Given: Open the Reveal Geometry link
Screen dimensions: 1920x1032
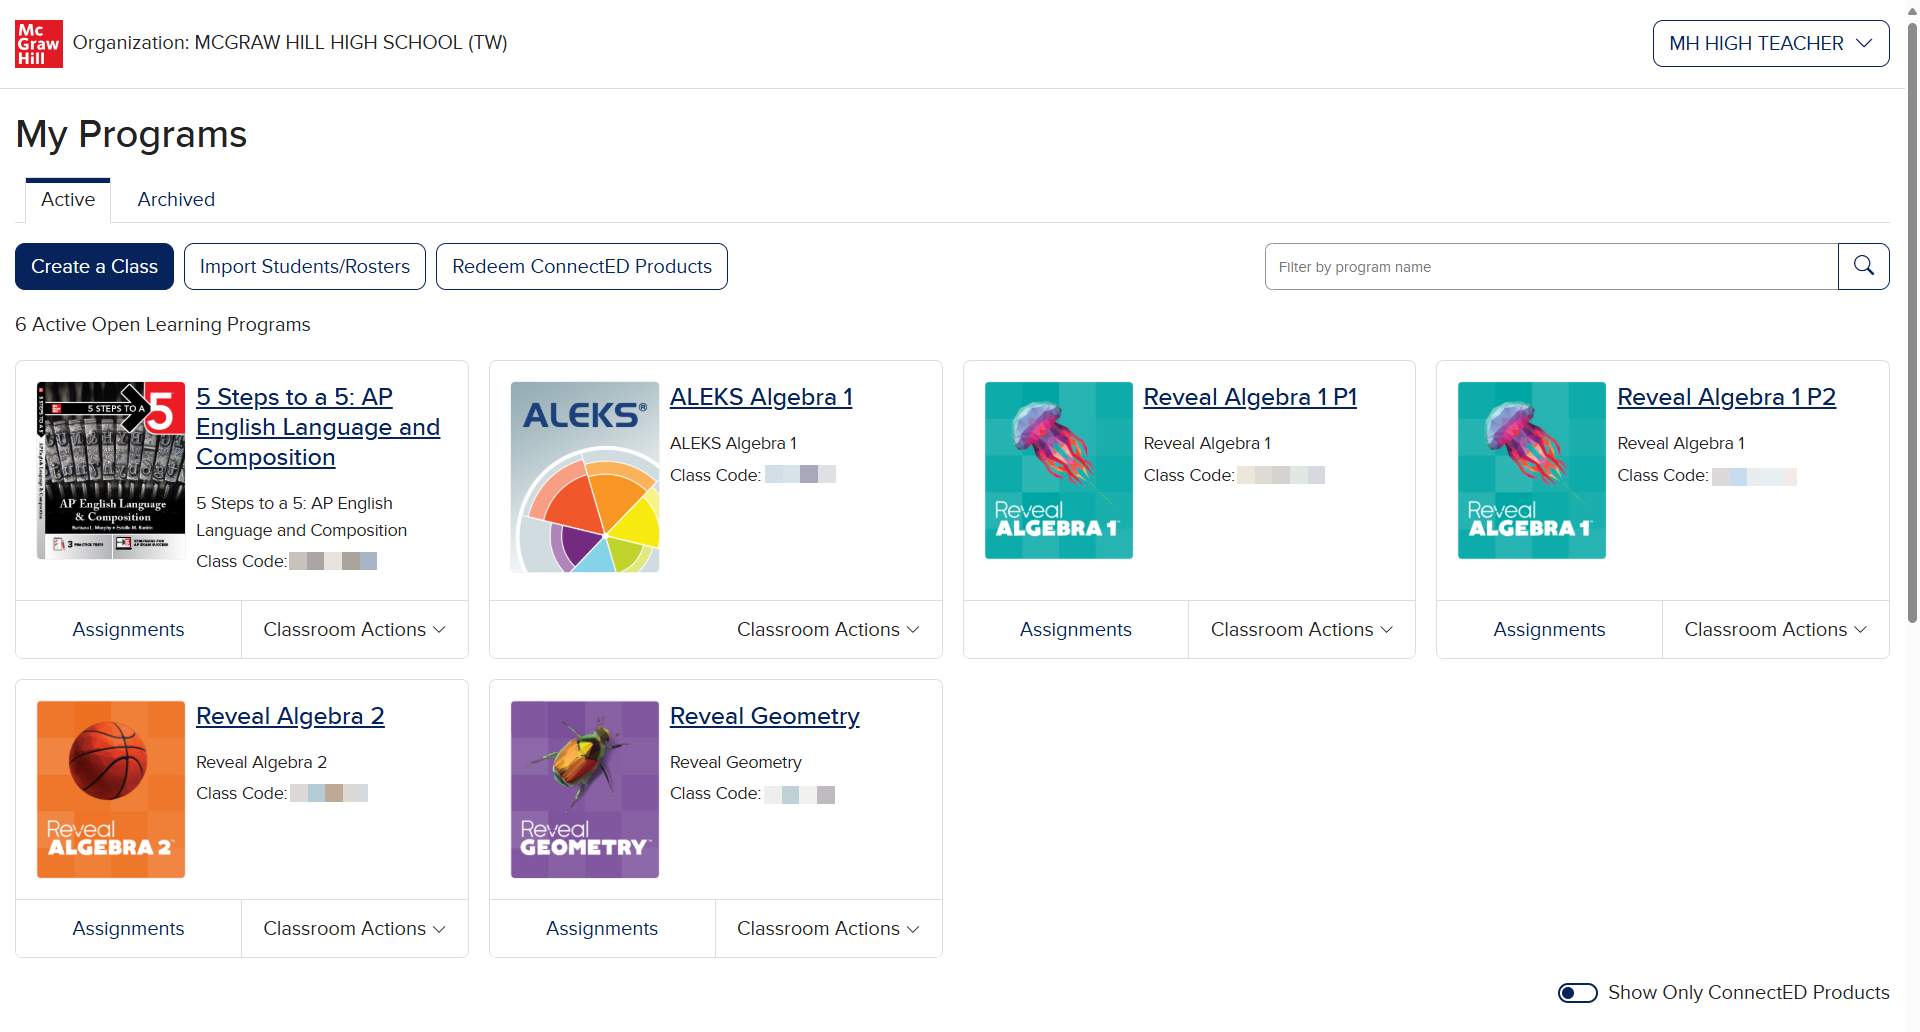Looking at the screenshot, I should tap(765, 716).
